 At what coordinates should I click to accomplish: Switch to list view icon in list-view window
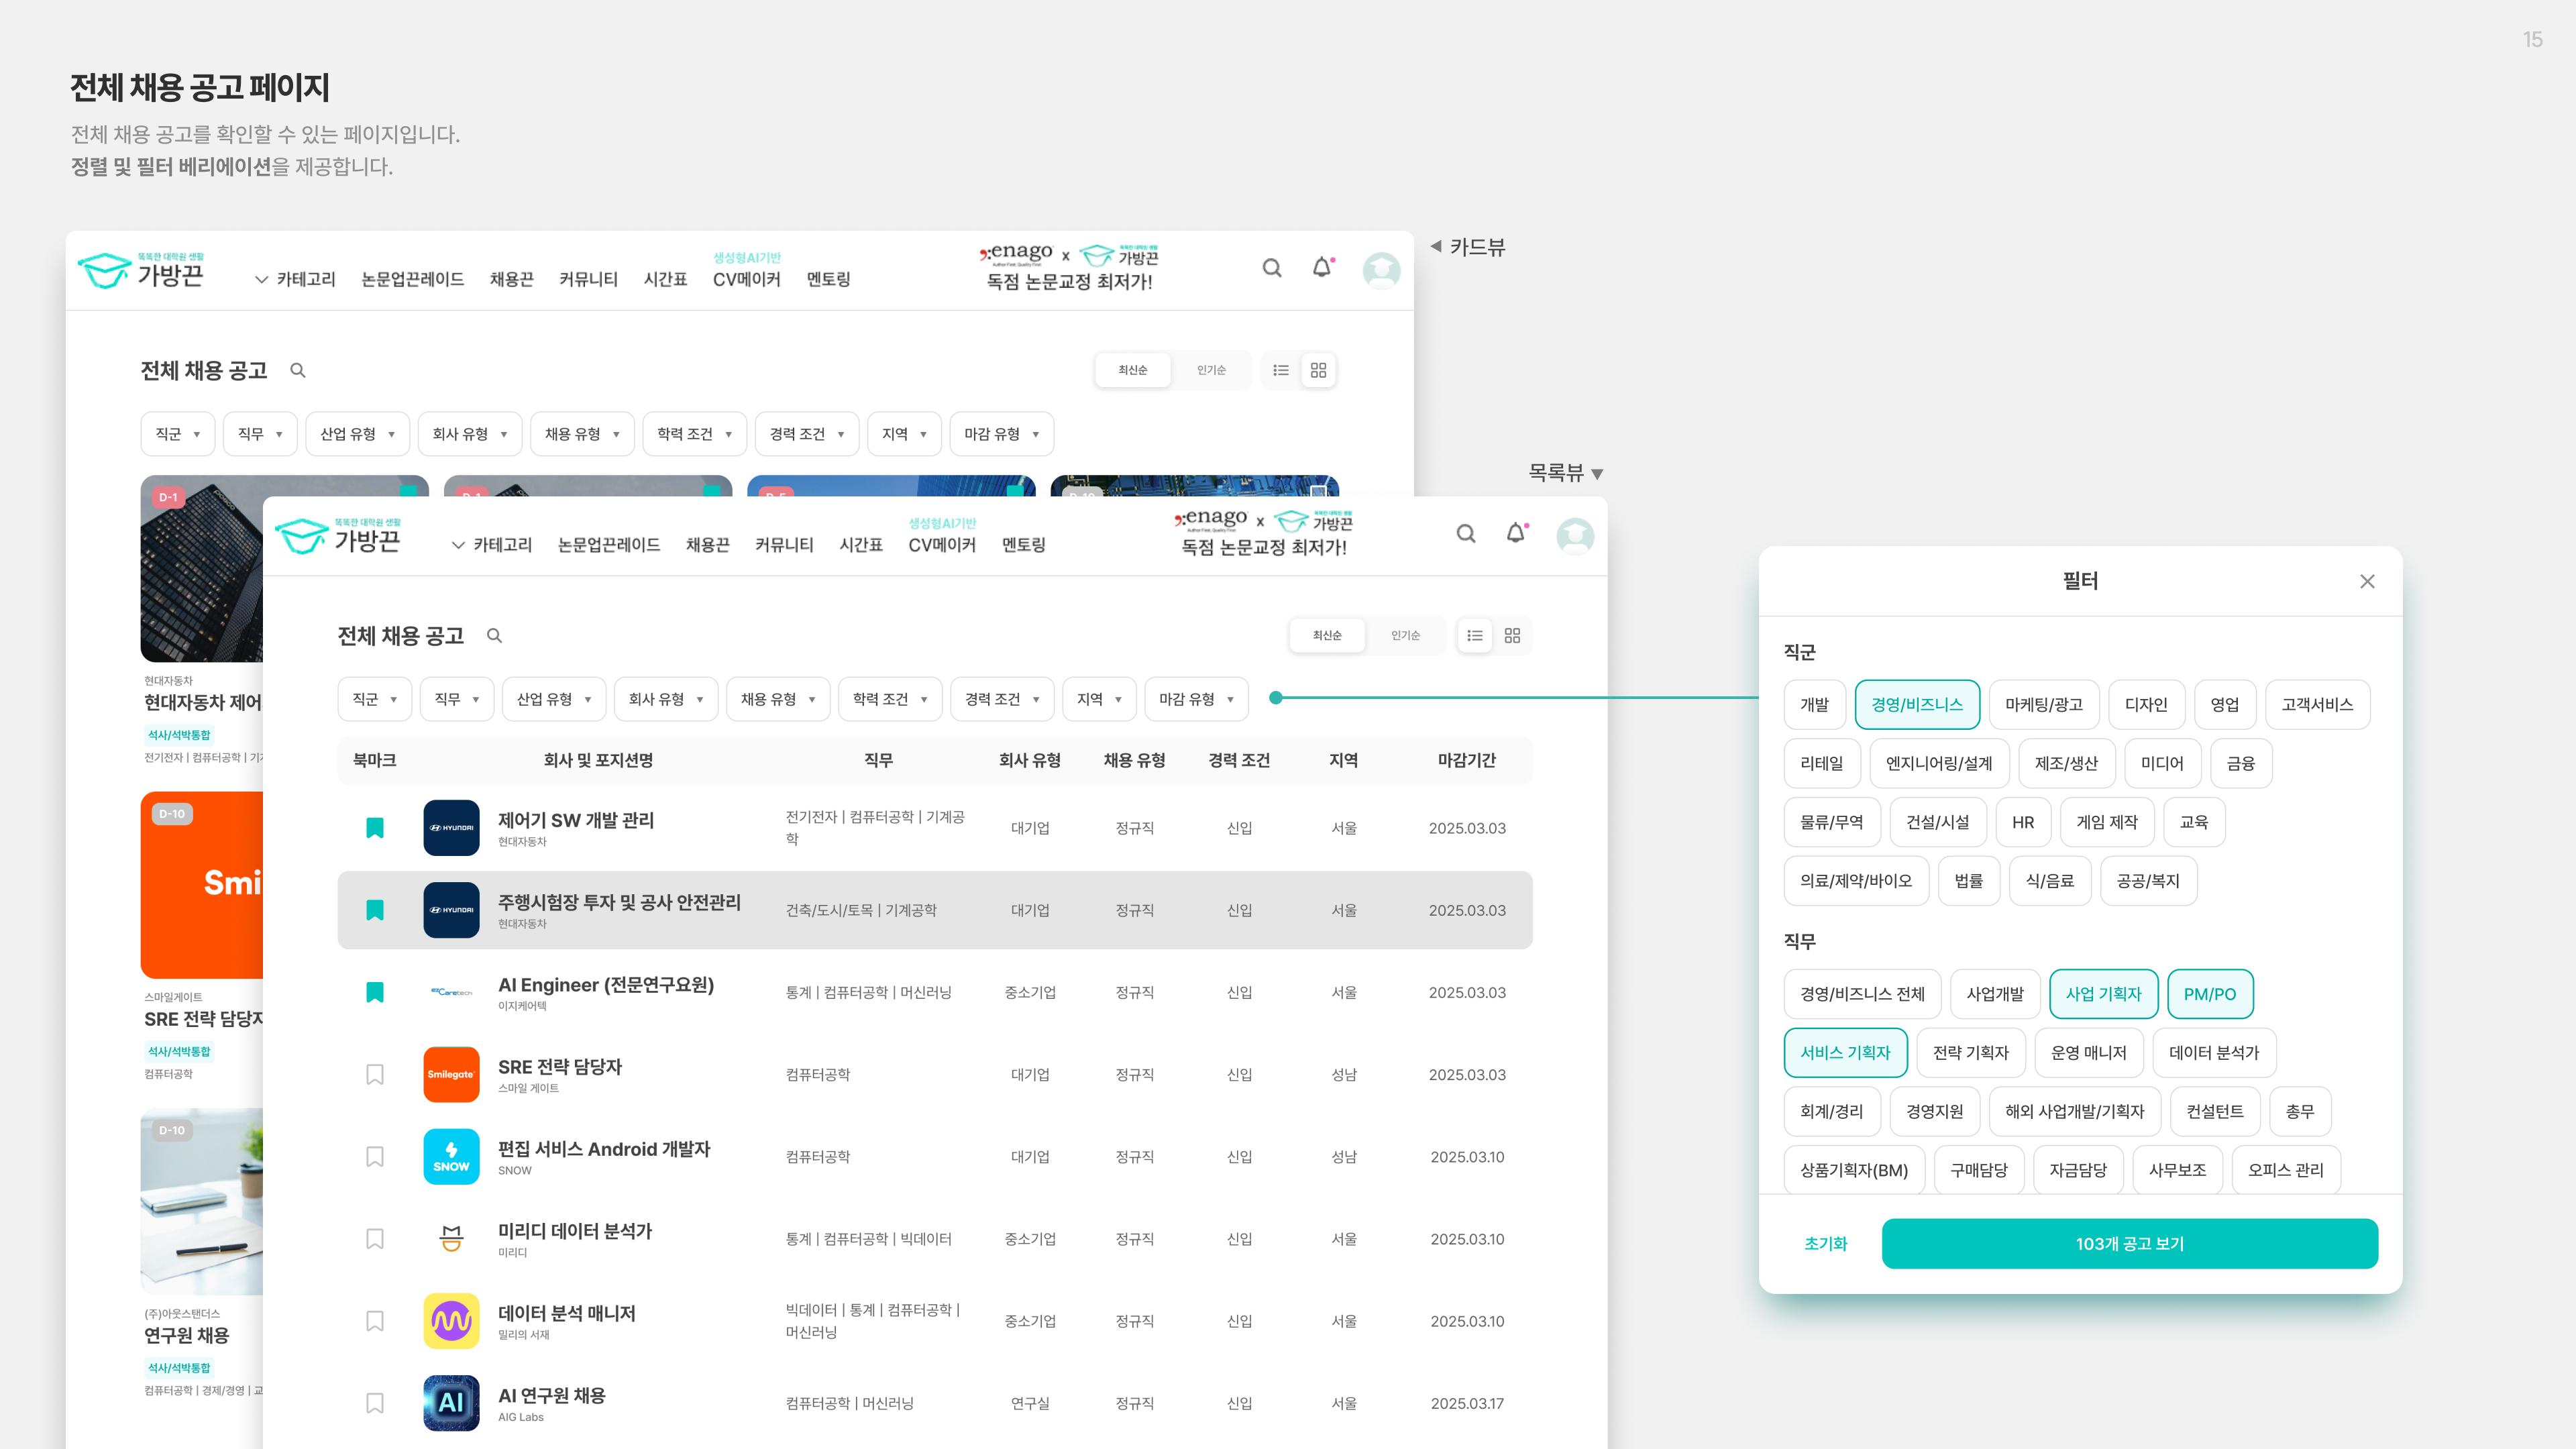tap(1475, 636)
